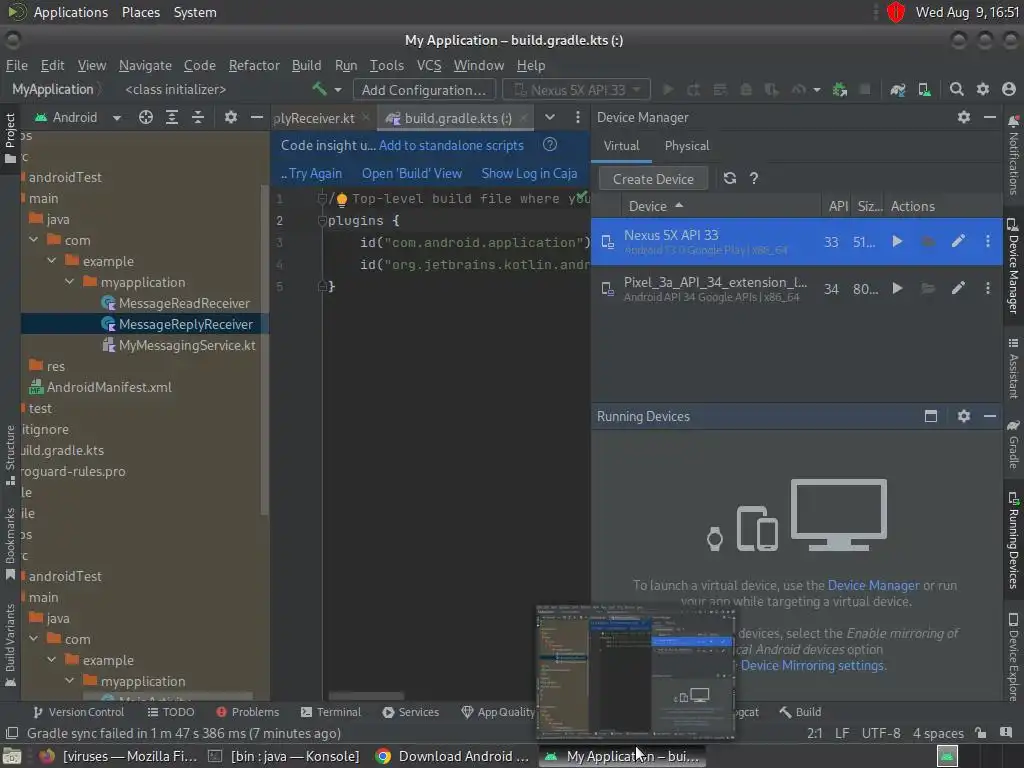Toggle Notifications side panel tab
This screenshot has width=1024, height=768.
click(1014, 155)
